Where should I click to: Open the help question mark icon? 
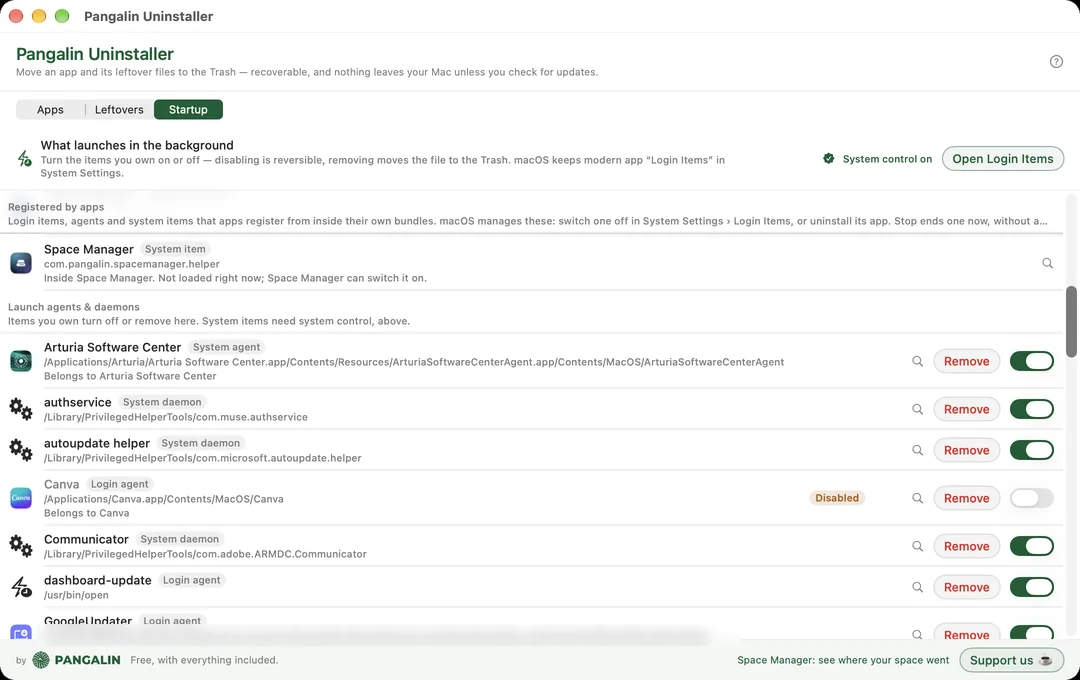[x=1056, y=61]
